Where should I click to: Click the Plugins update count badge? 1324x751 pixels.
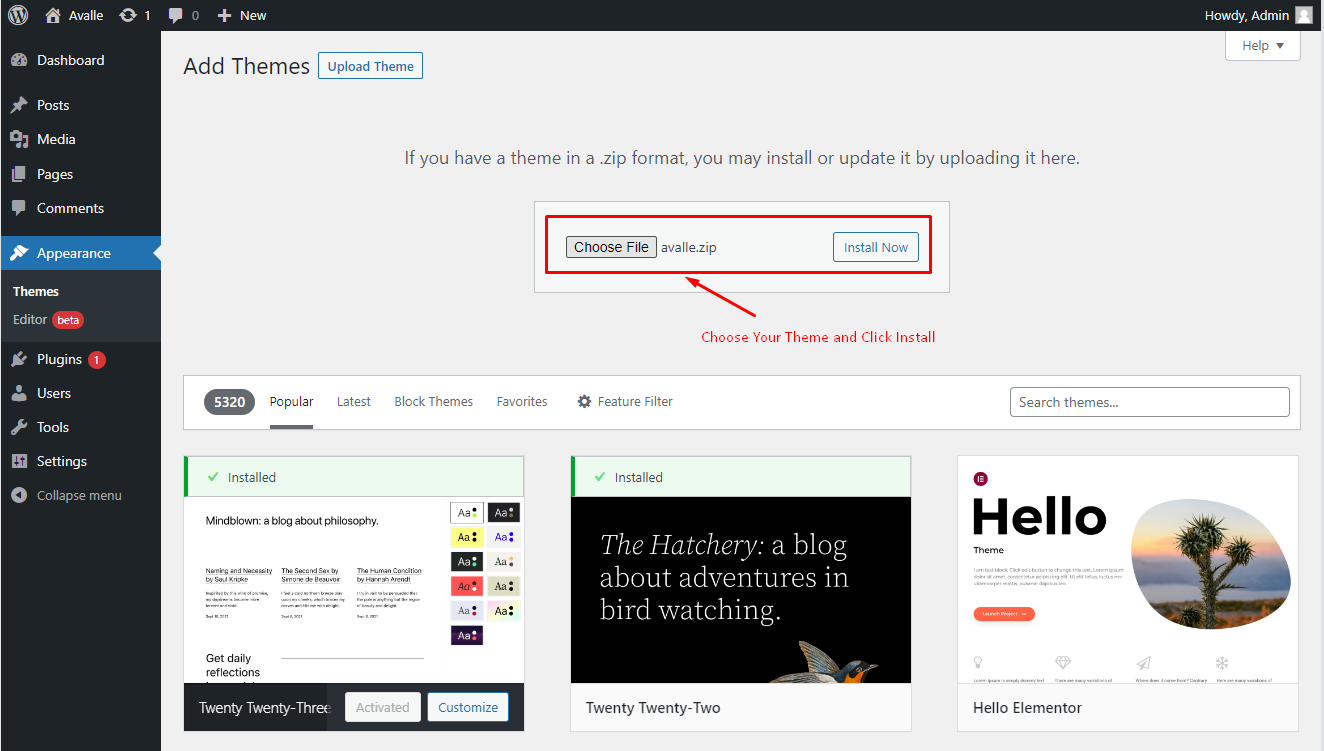tap(97, 359)
